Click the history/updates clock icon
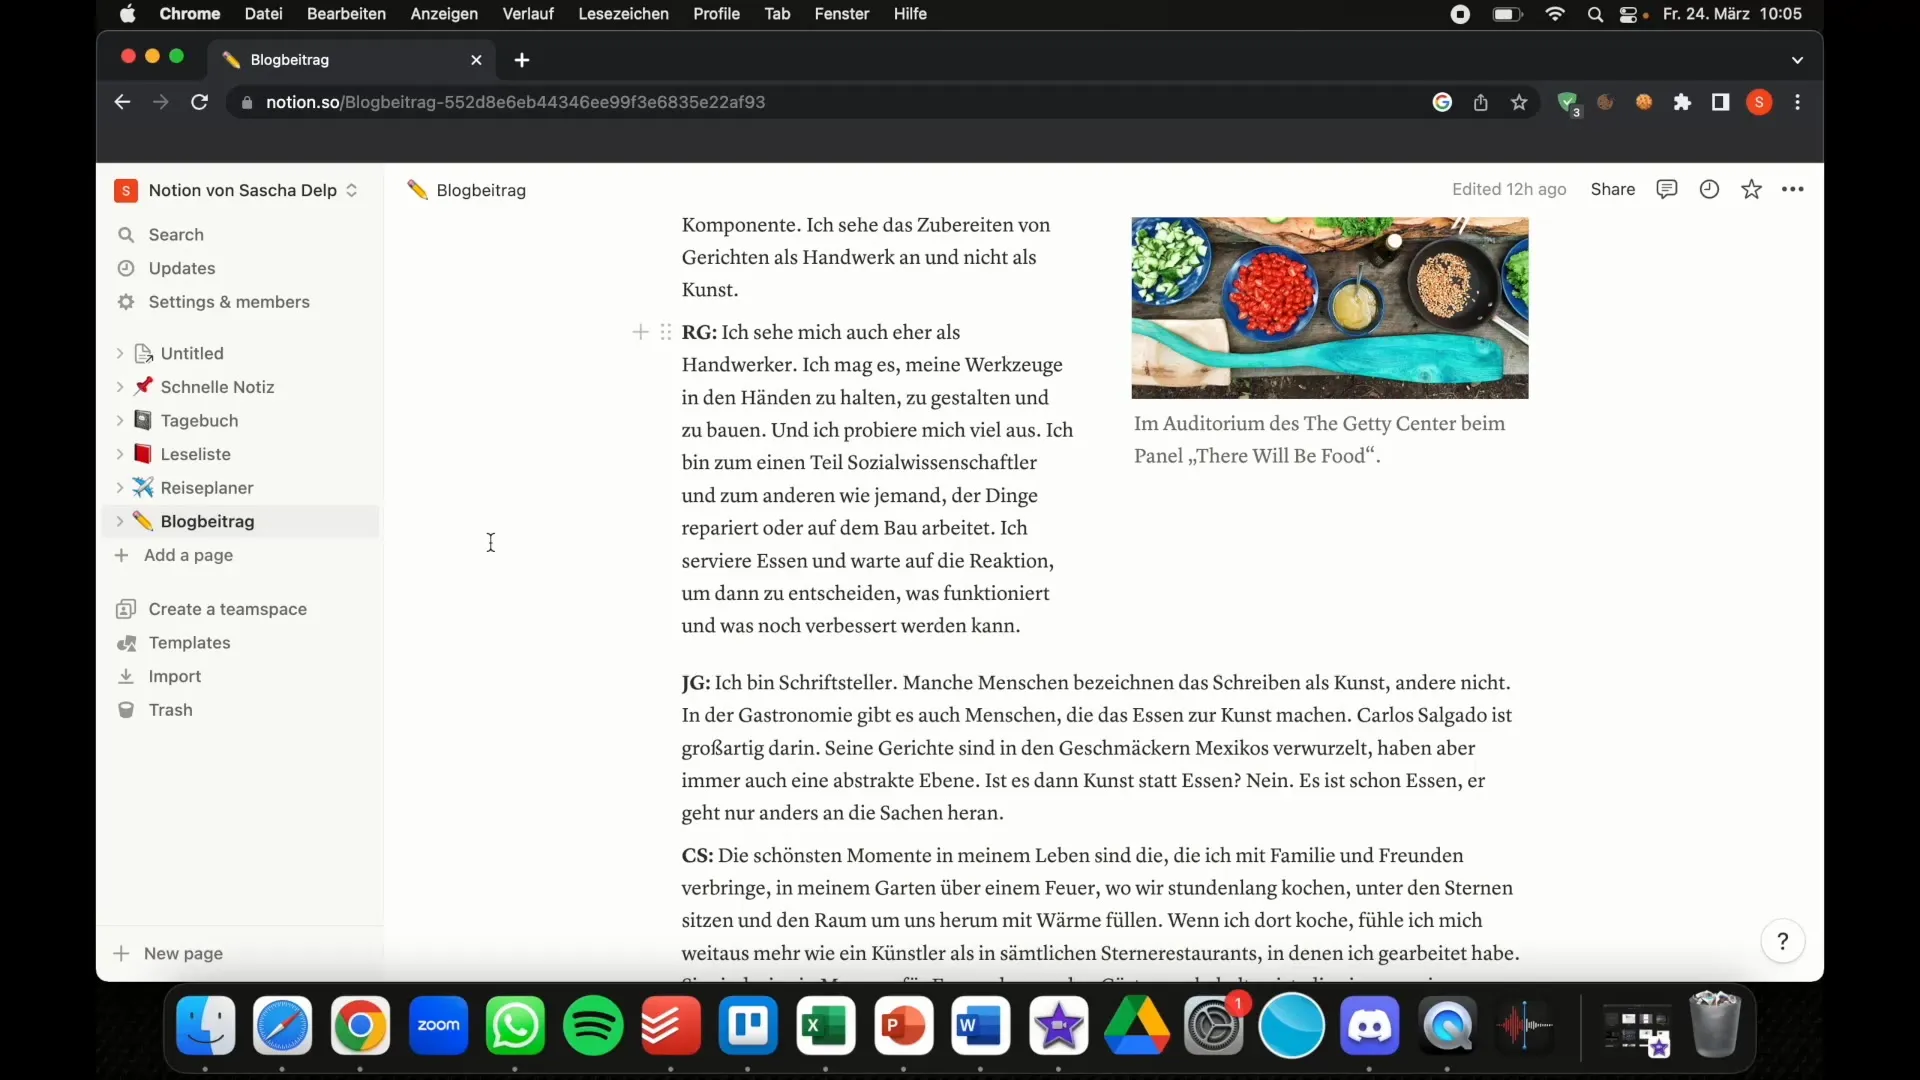The image size is (1920, 1080). [x=1709, y=189]
